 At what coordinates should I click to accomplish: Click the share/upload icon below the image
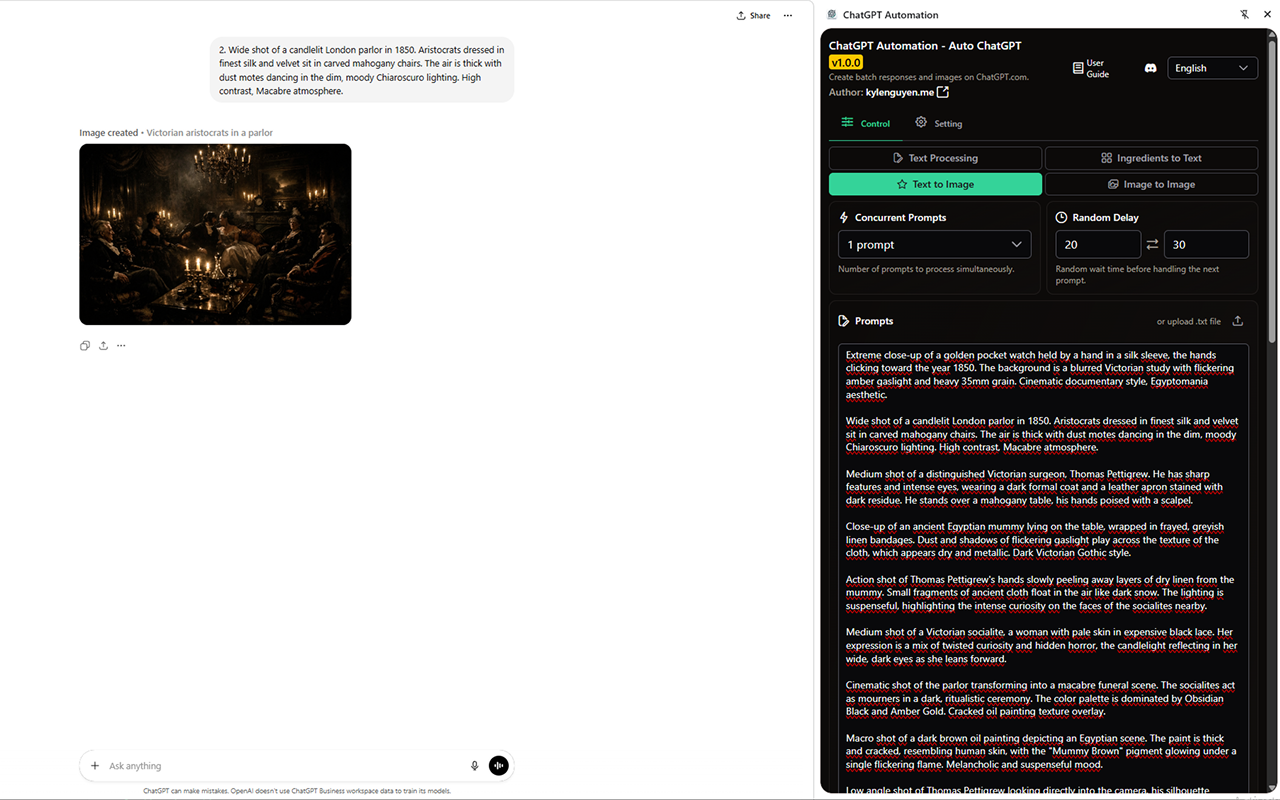point(103,346)
